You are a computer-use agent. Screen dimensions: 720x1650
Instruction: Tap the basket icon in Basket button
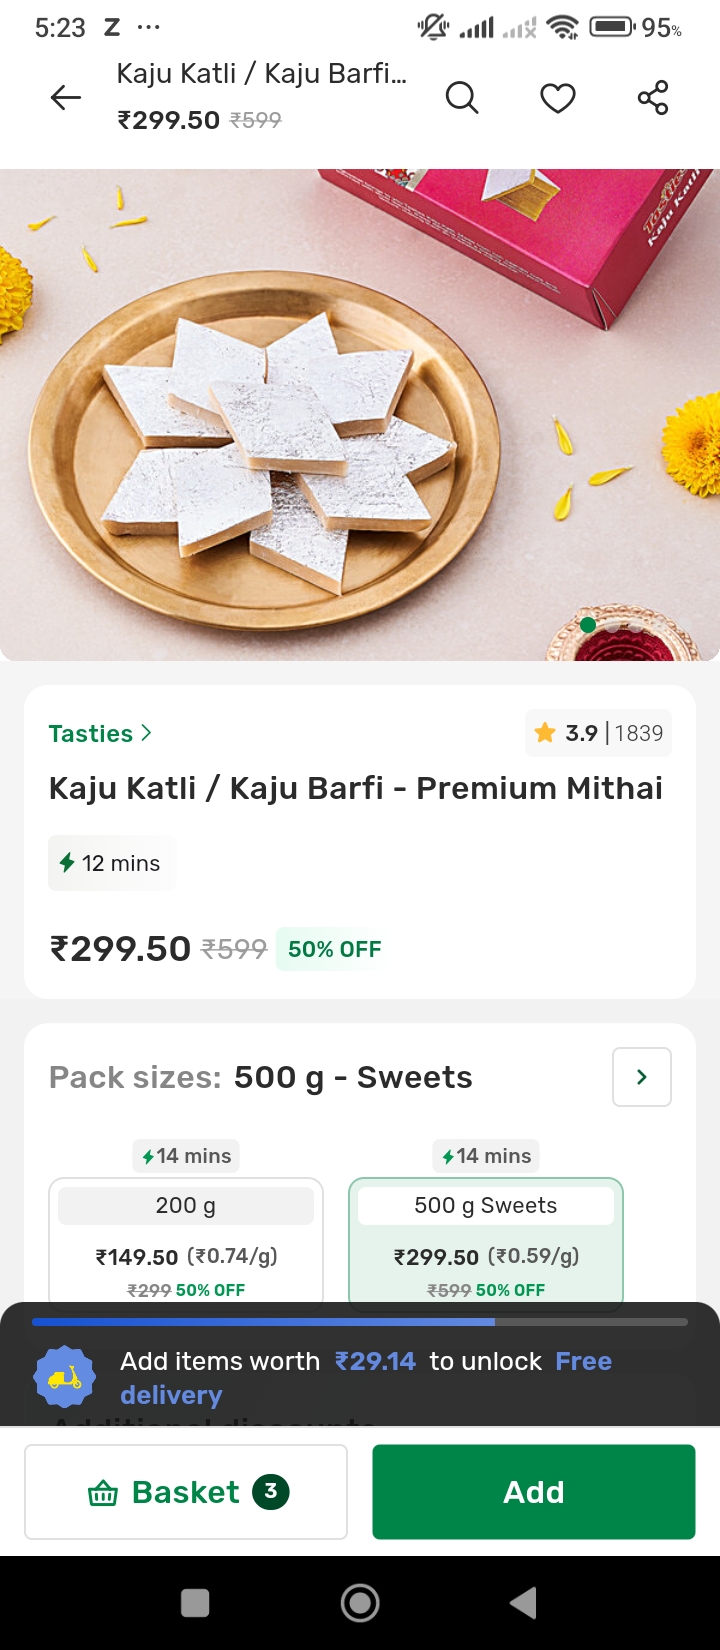point(103,1494)
